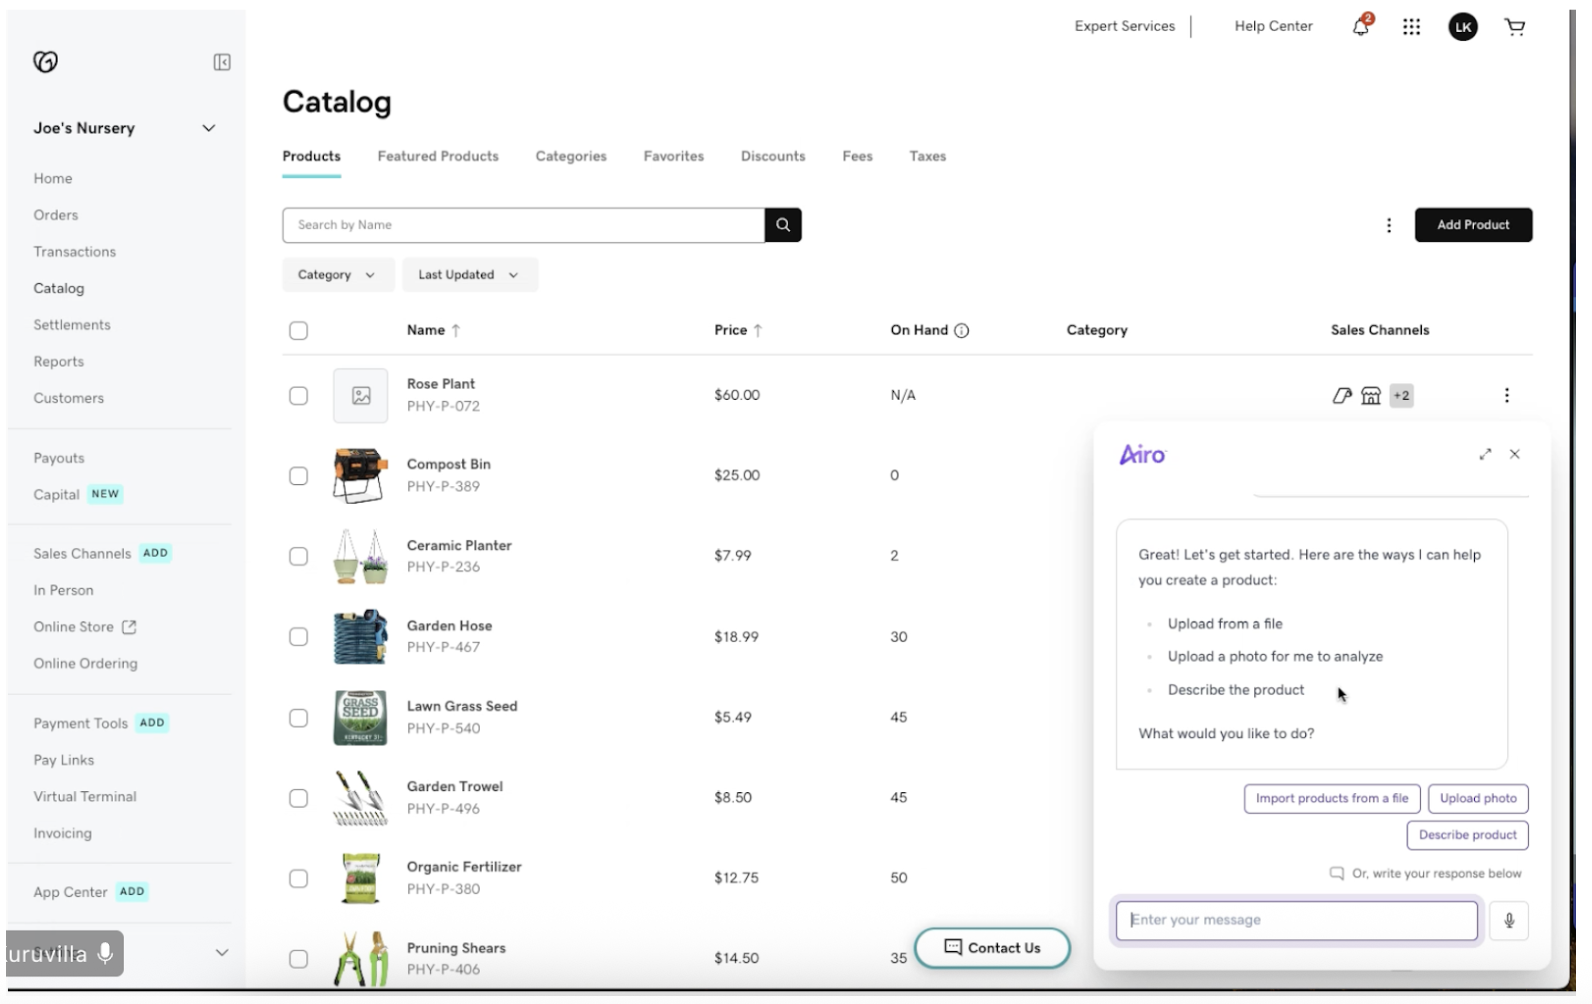Click the Describe product button
The height and width of the screenshot is (1004, 1592).
[1467, 835]
